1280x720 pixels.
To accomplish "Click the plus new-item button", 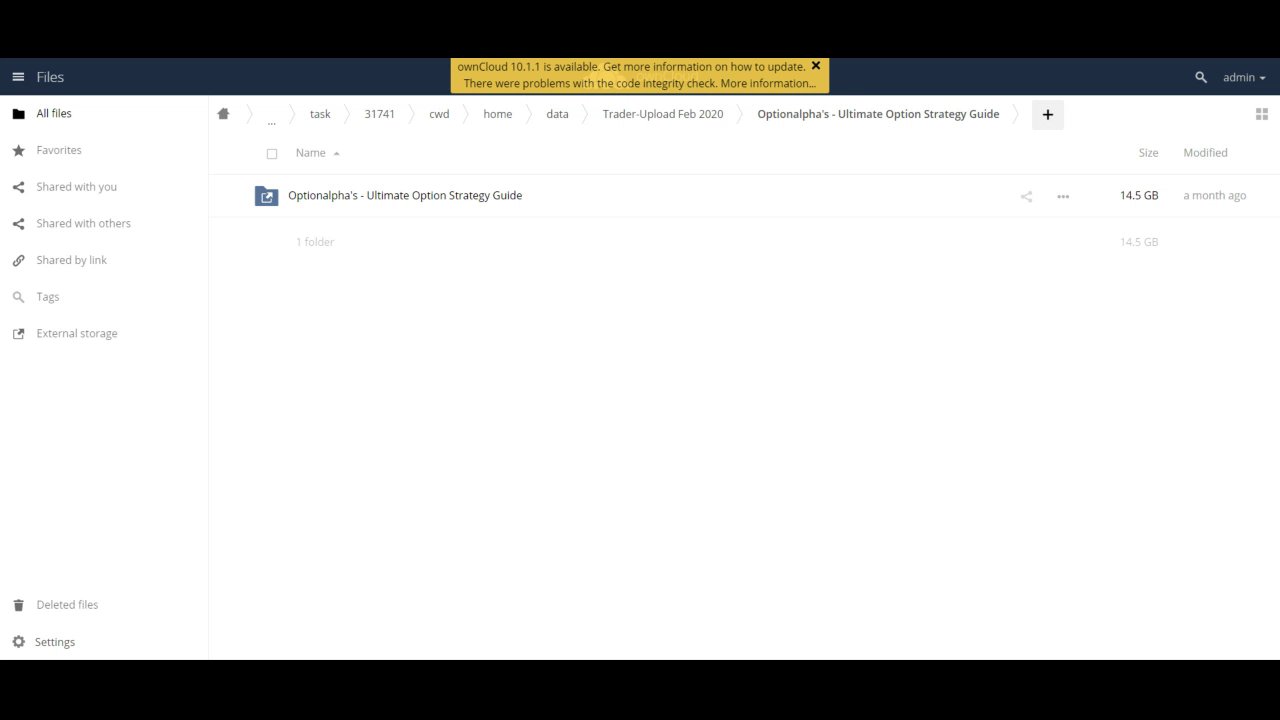I will click(x=1048, y=114).
